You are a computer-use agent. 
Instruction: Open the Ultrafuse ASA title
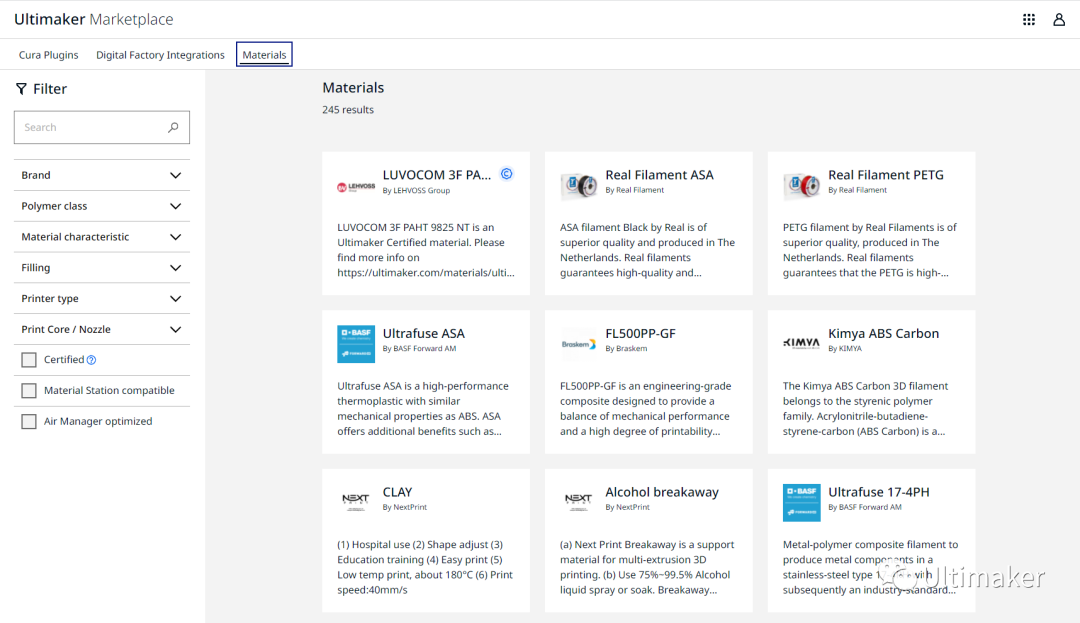[424, 333]
